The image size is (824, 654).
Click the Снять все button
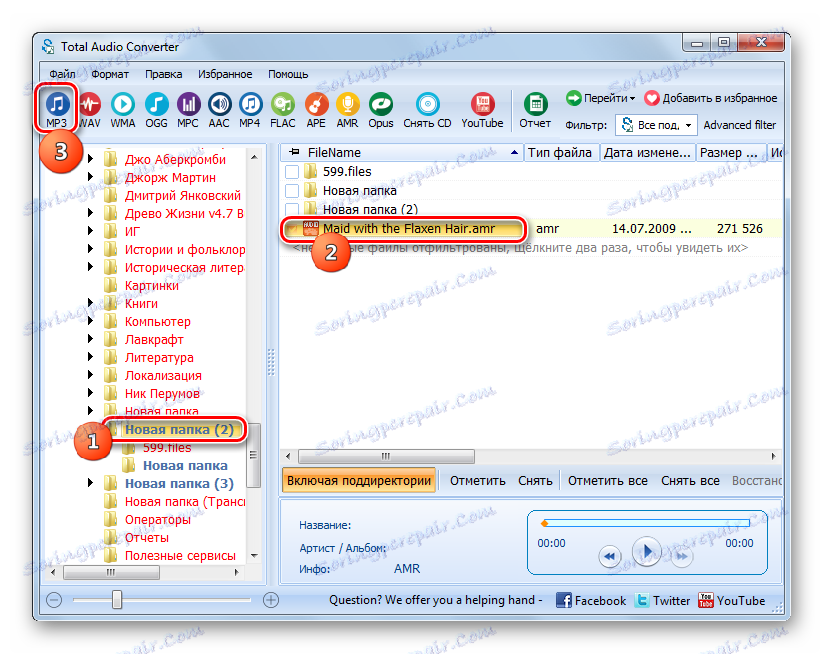point(690,481)
